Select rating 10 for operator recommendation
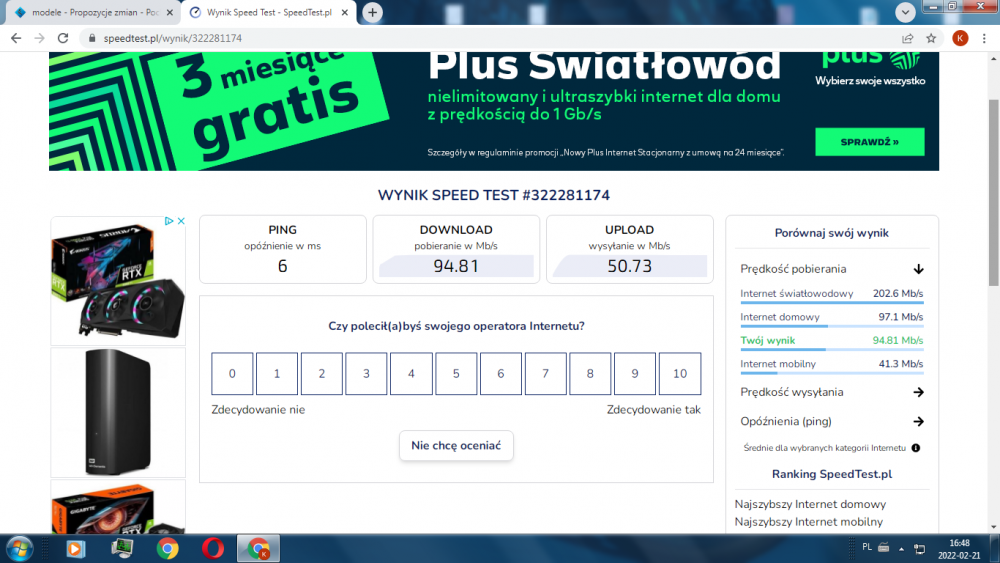 coord(680,374)
